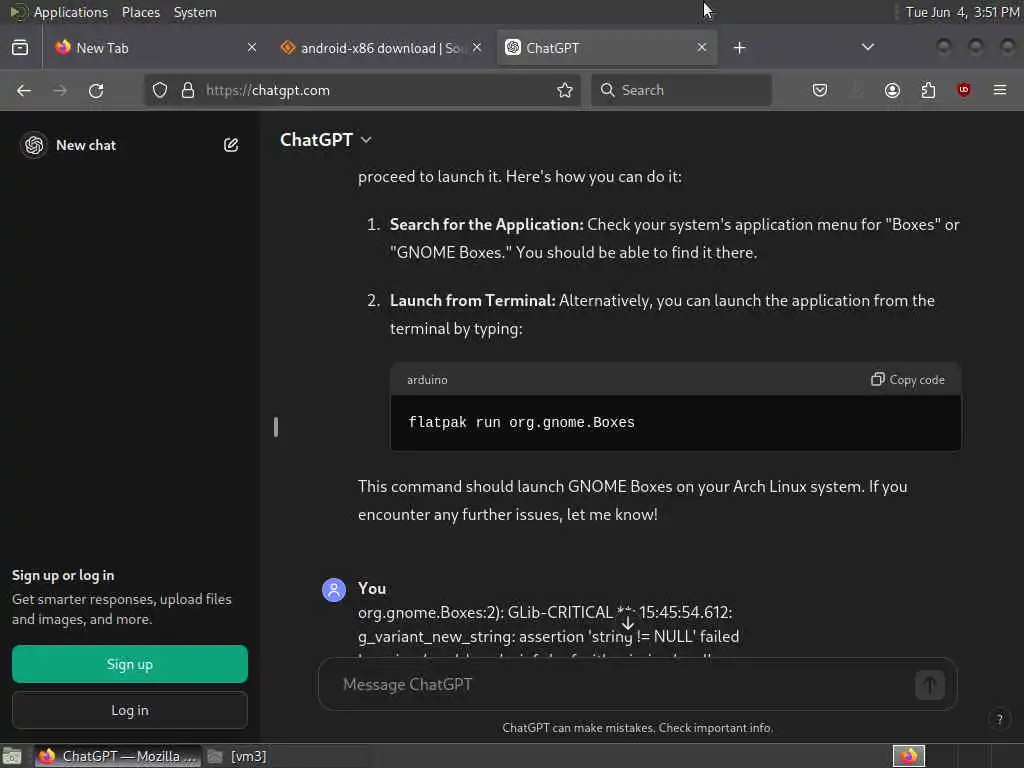Screen dimensions: 1024x768
Task: Open the Applications menu
Action: coord(71,12)
